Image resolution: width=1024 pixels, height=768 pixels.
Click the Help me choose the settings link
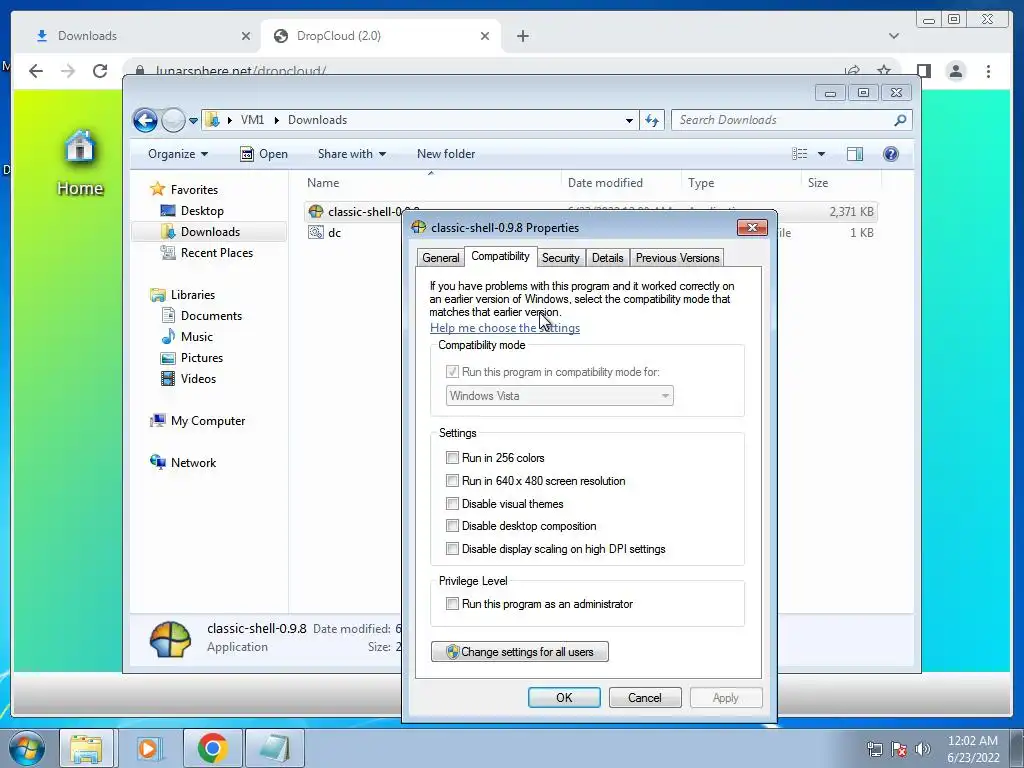click(505, 328)
